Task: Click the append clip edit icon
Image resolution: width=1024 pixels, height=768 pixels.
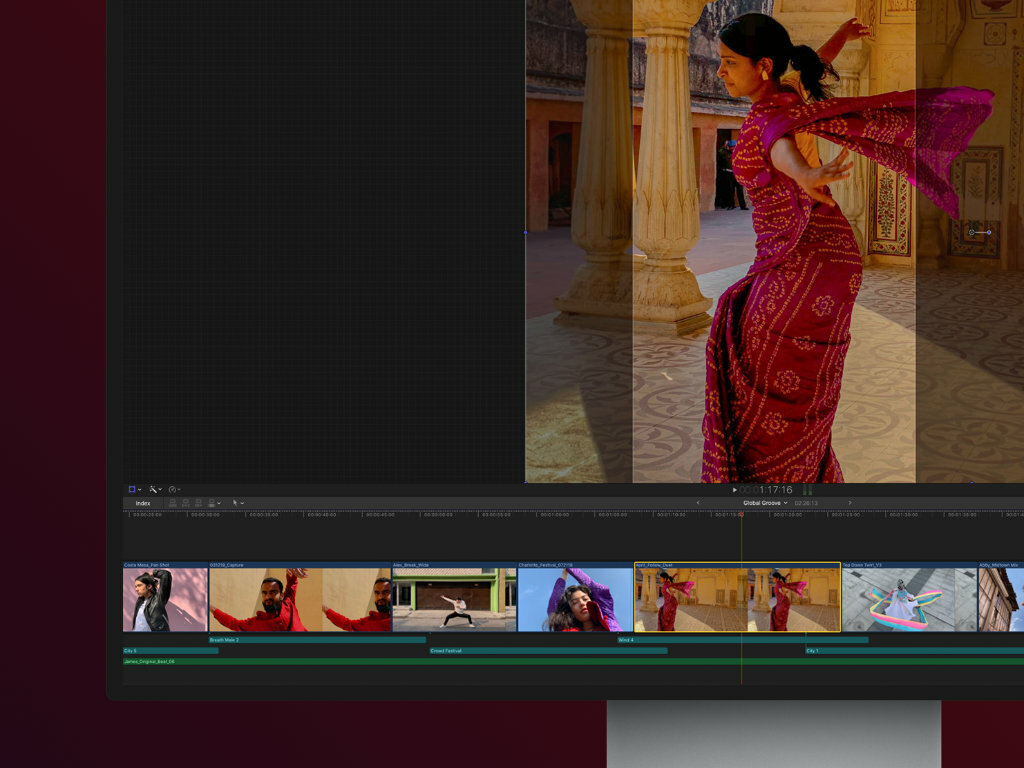Action: coord(199,503)
